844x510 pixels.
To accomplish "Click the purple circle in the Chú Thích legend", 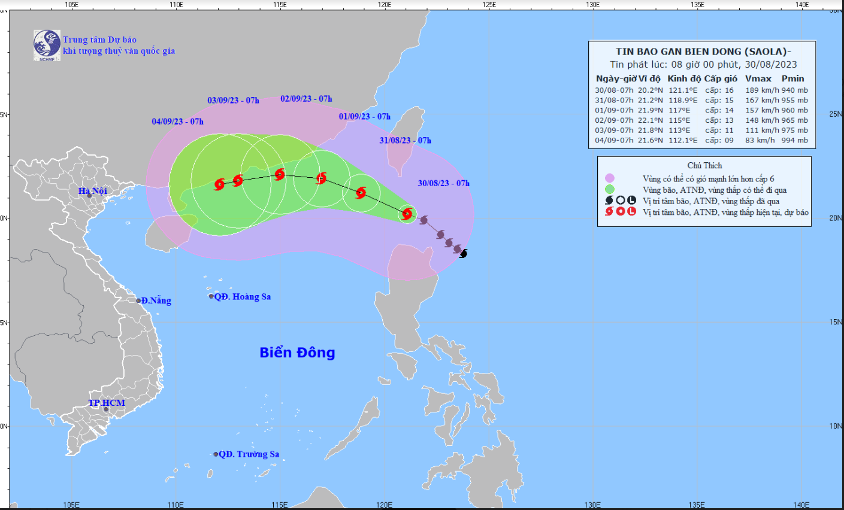I will click(x=611, y=176).
